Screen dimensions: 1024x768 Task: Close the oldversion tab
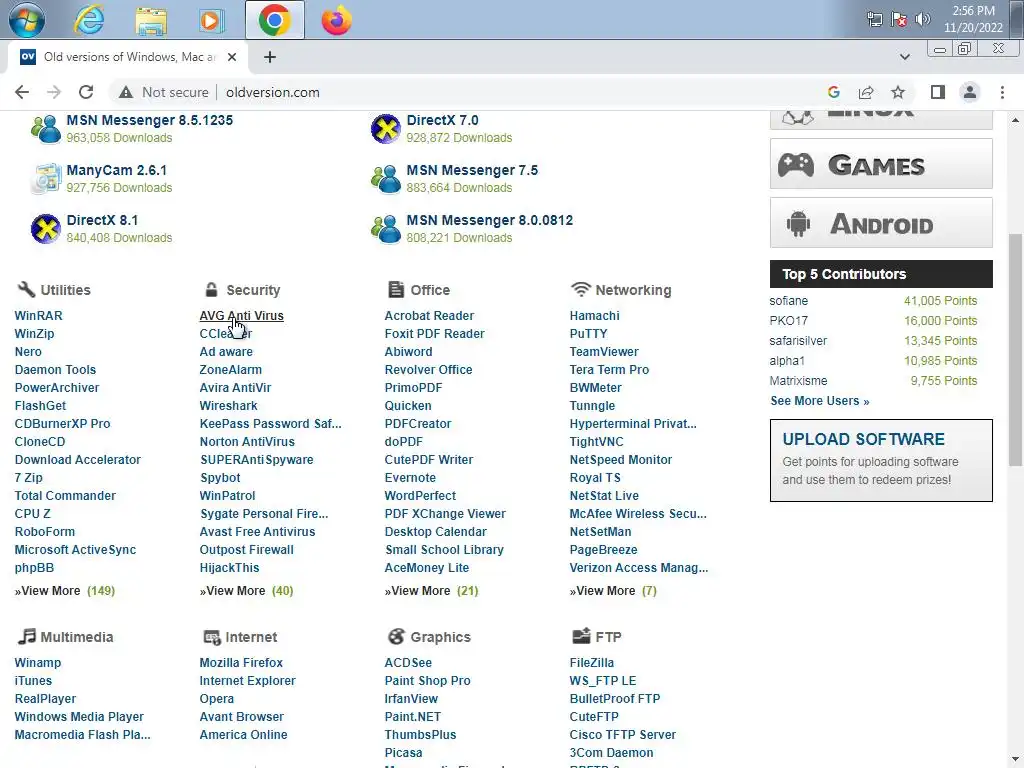pos(232,57)
